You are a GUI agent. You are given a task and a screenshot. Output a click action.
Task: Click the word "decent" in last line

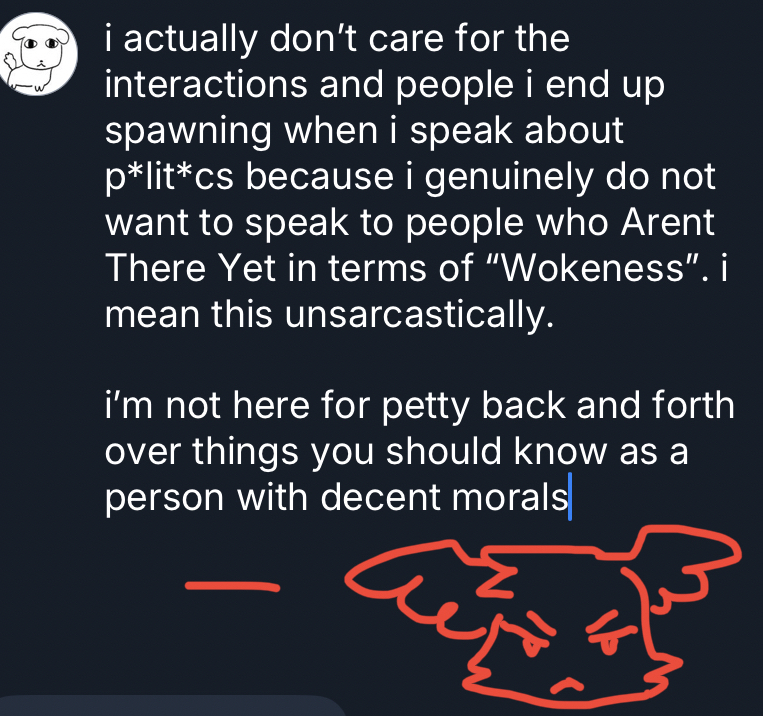coord(381,497)
